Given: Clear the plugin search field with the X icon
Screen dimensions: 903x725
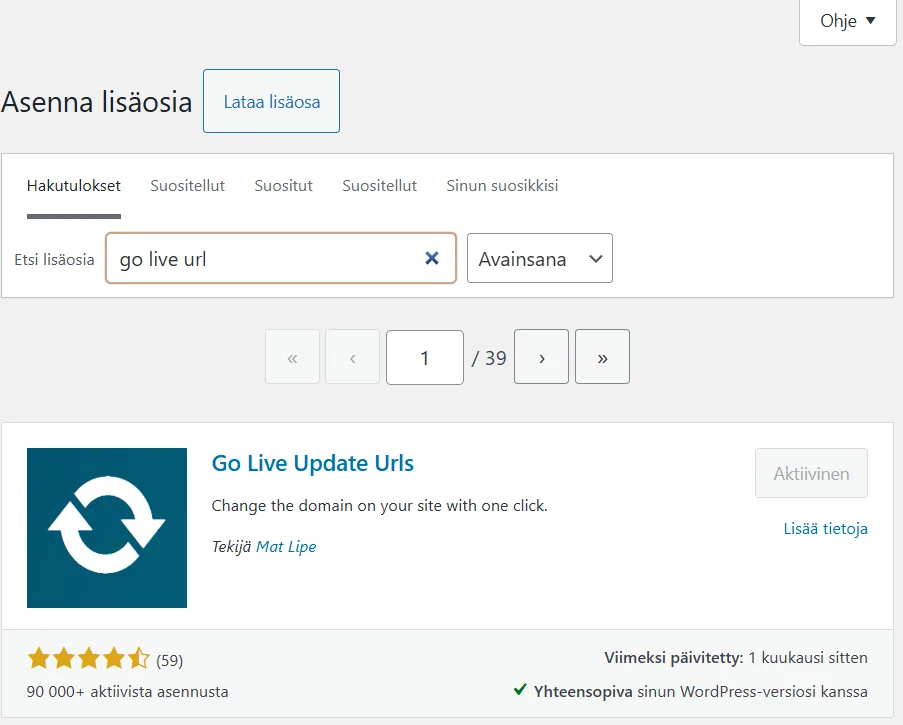Looking at the screenshot, I should pyautogui.click(x=432, y=259).
